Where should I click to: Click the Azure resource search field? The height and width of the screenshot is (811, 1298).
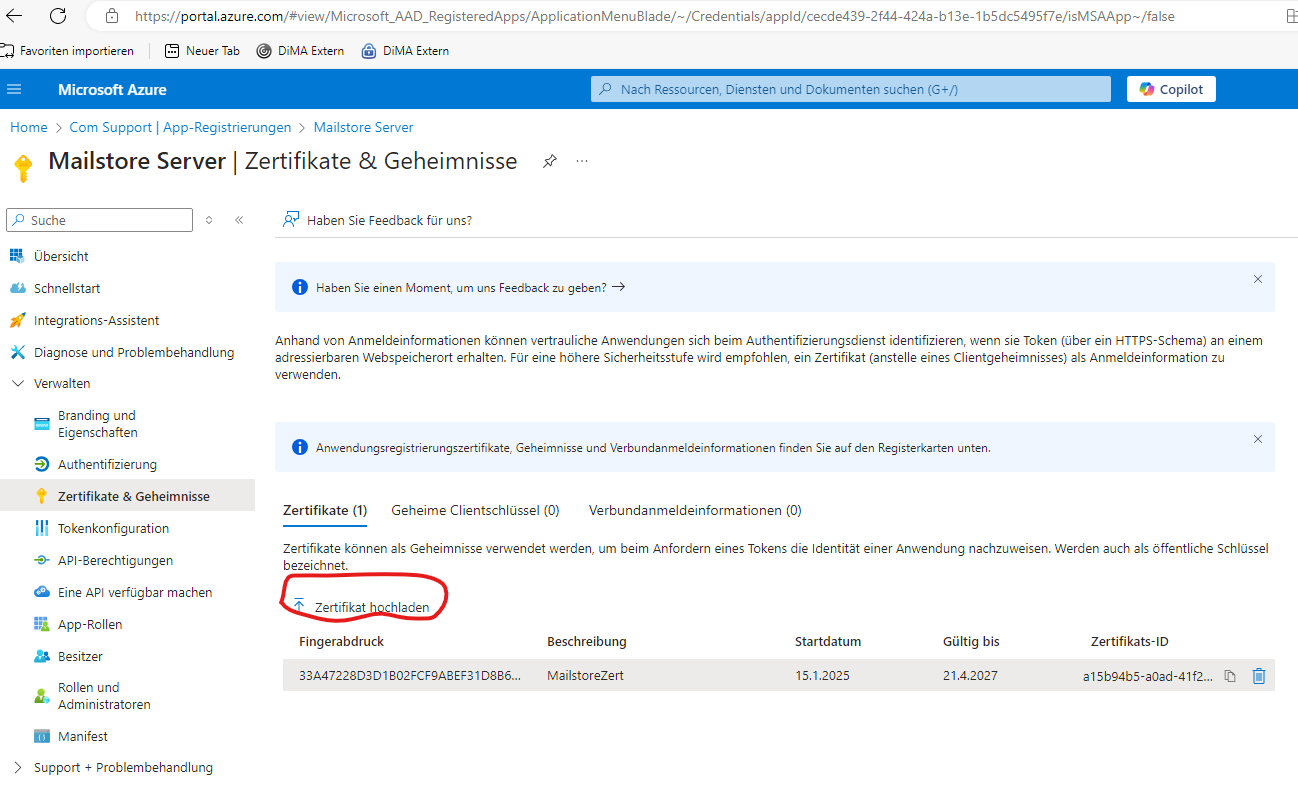(x=850, y=89)
